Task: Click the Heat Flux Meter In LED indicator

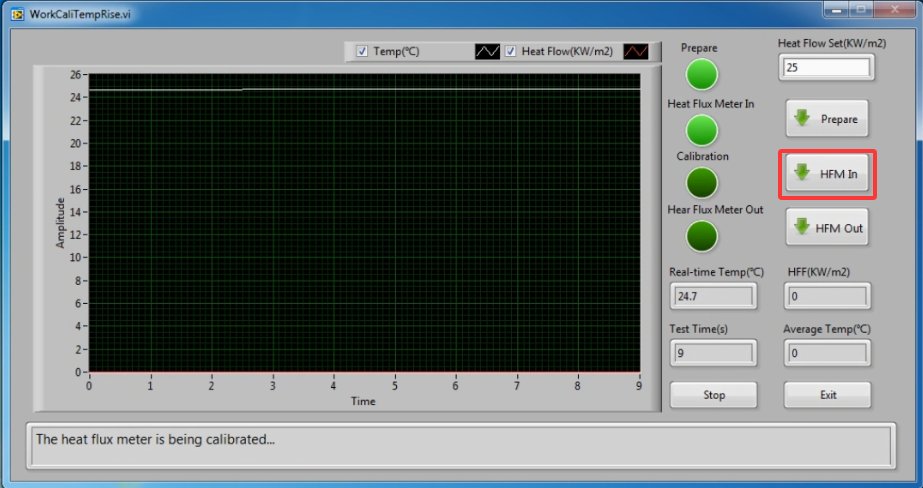Action: tap(702, 130)
